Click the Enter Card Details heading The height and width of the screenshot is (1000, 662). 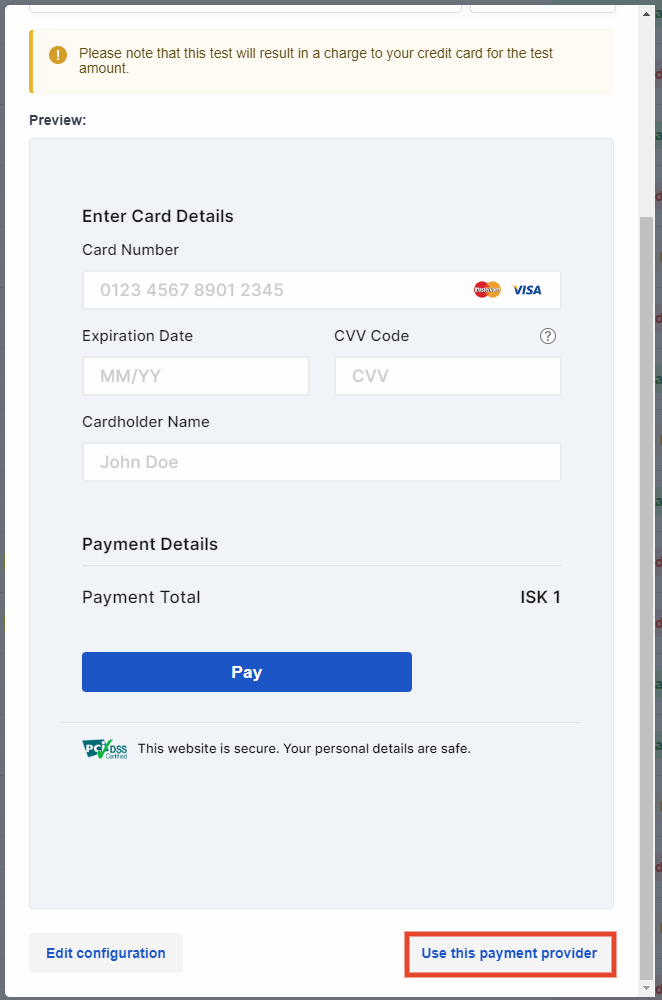coord(158,216)
